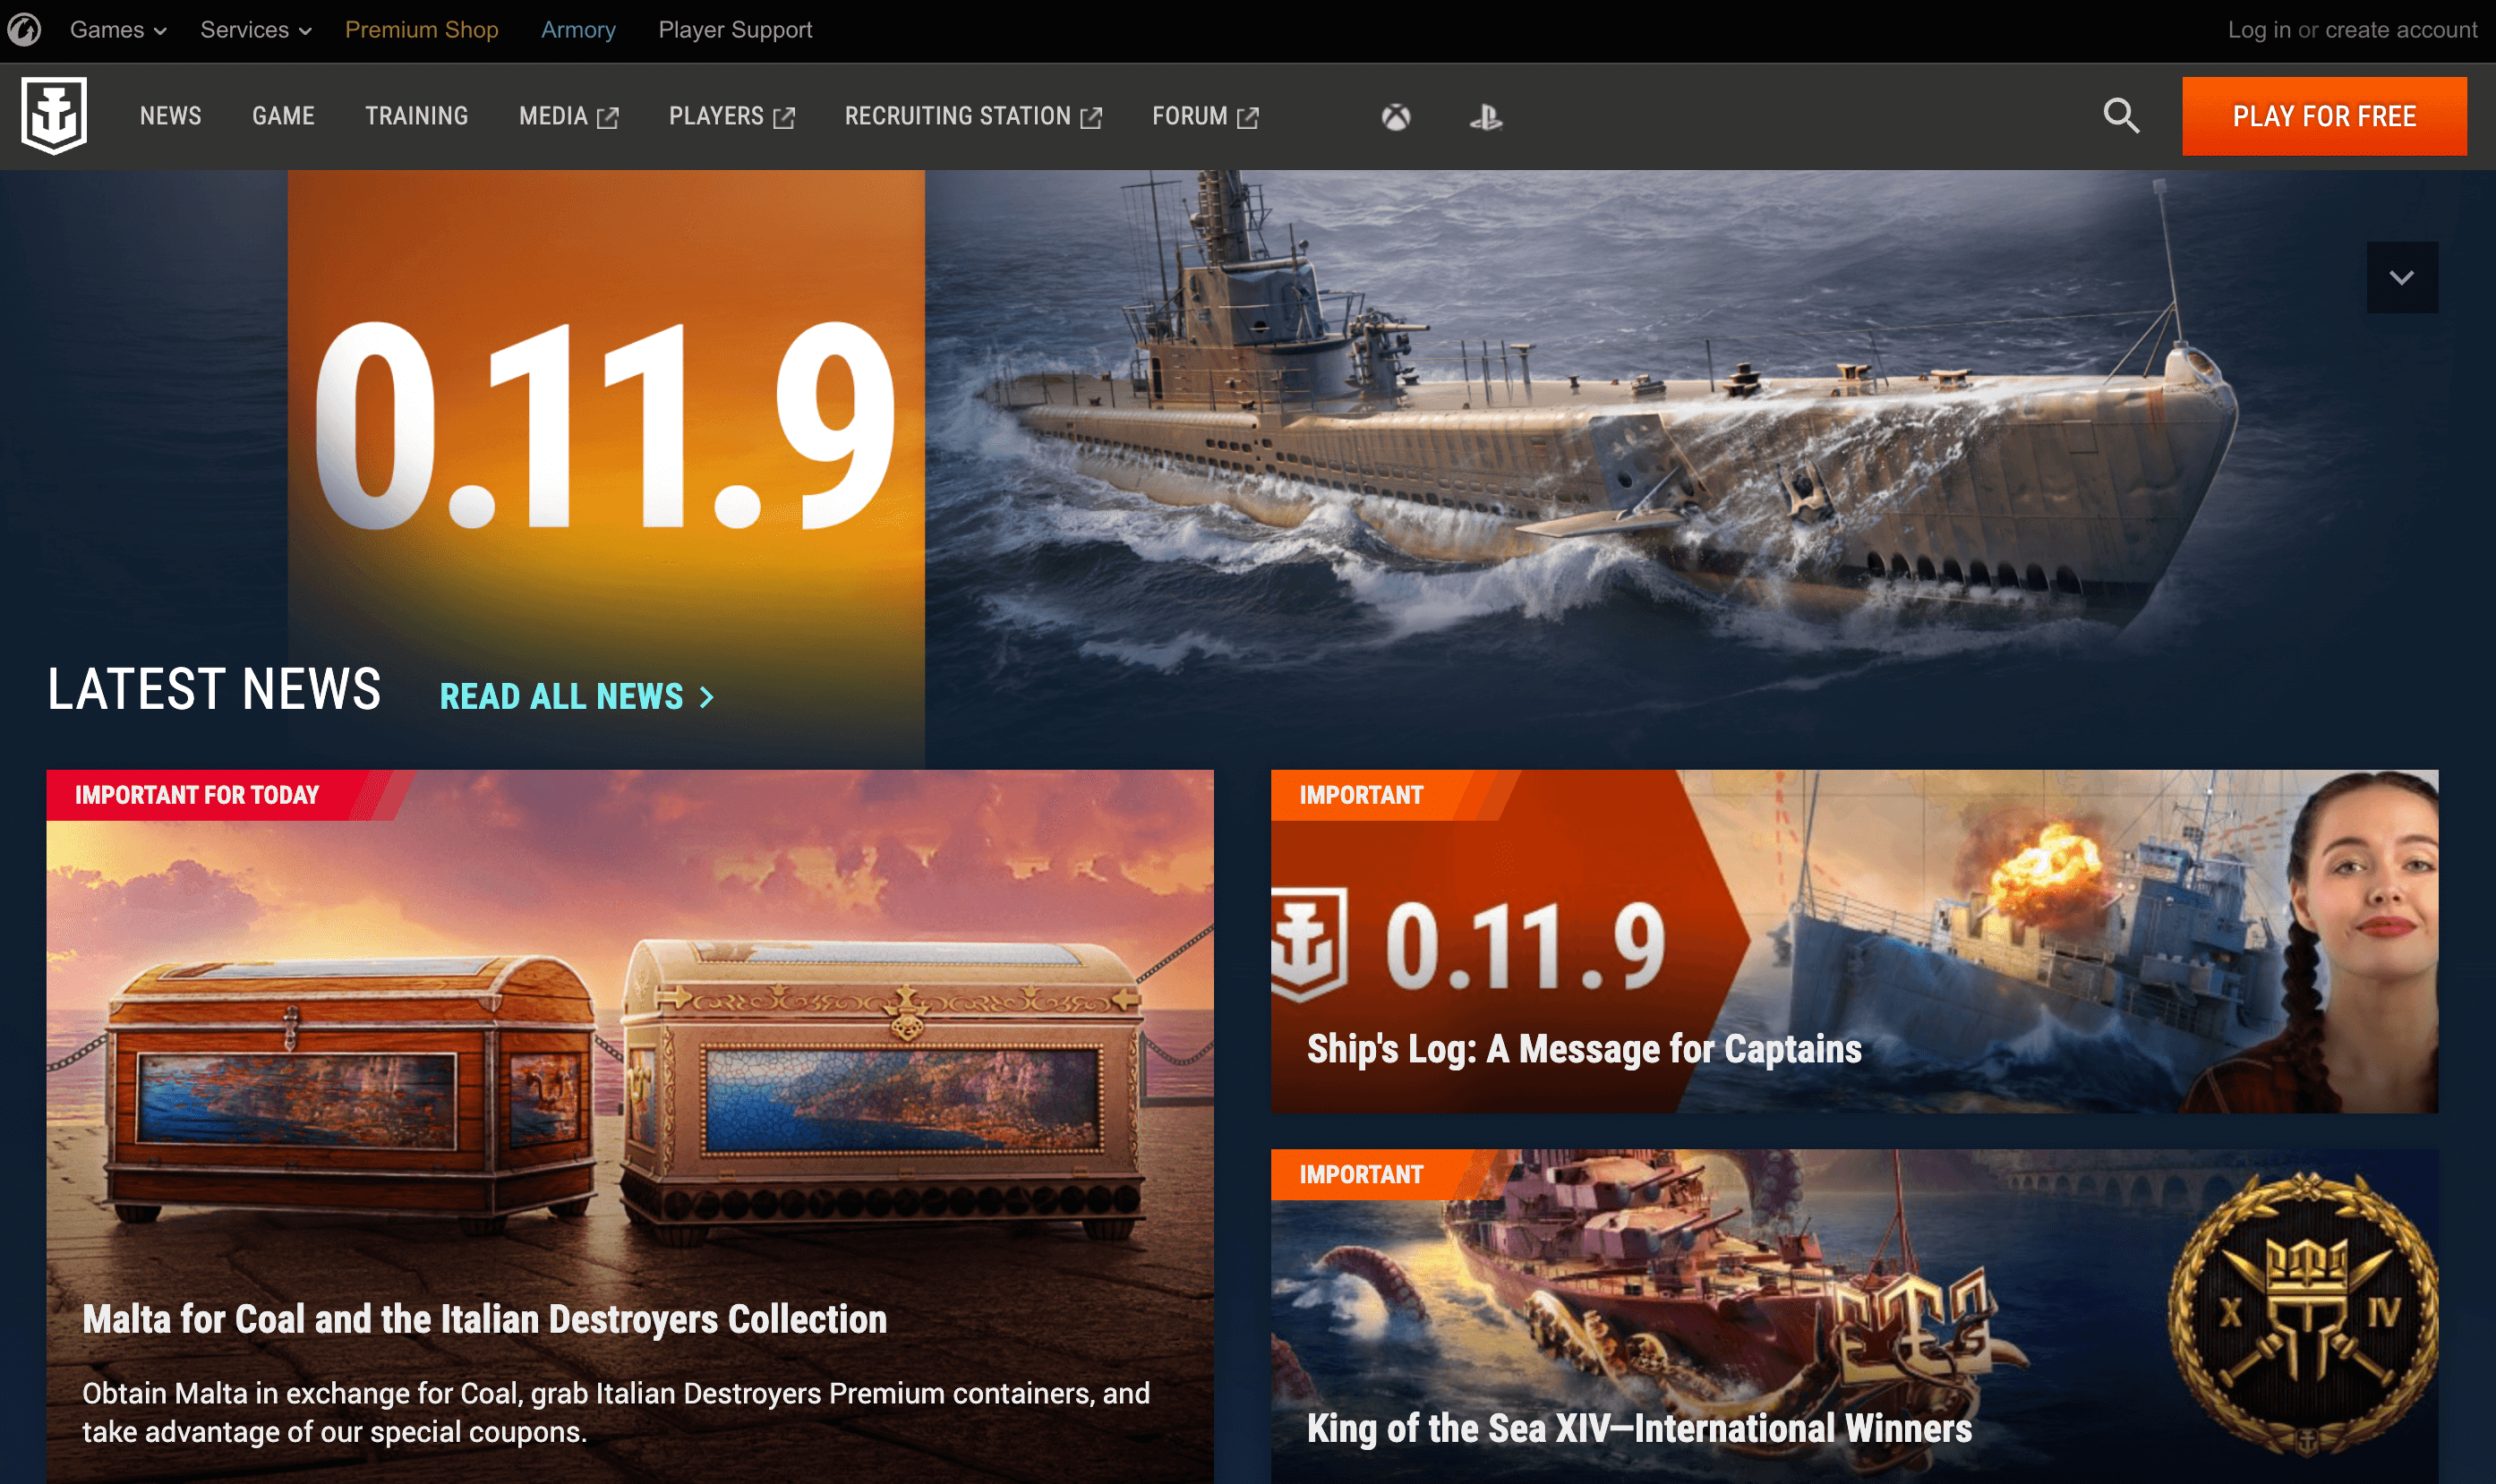Click Log in
Viewport: 2496px width, 1484px height.
(2259, 30)
